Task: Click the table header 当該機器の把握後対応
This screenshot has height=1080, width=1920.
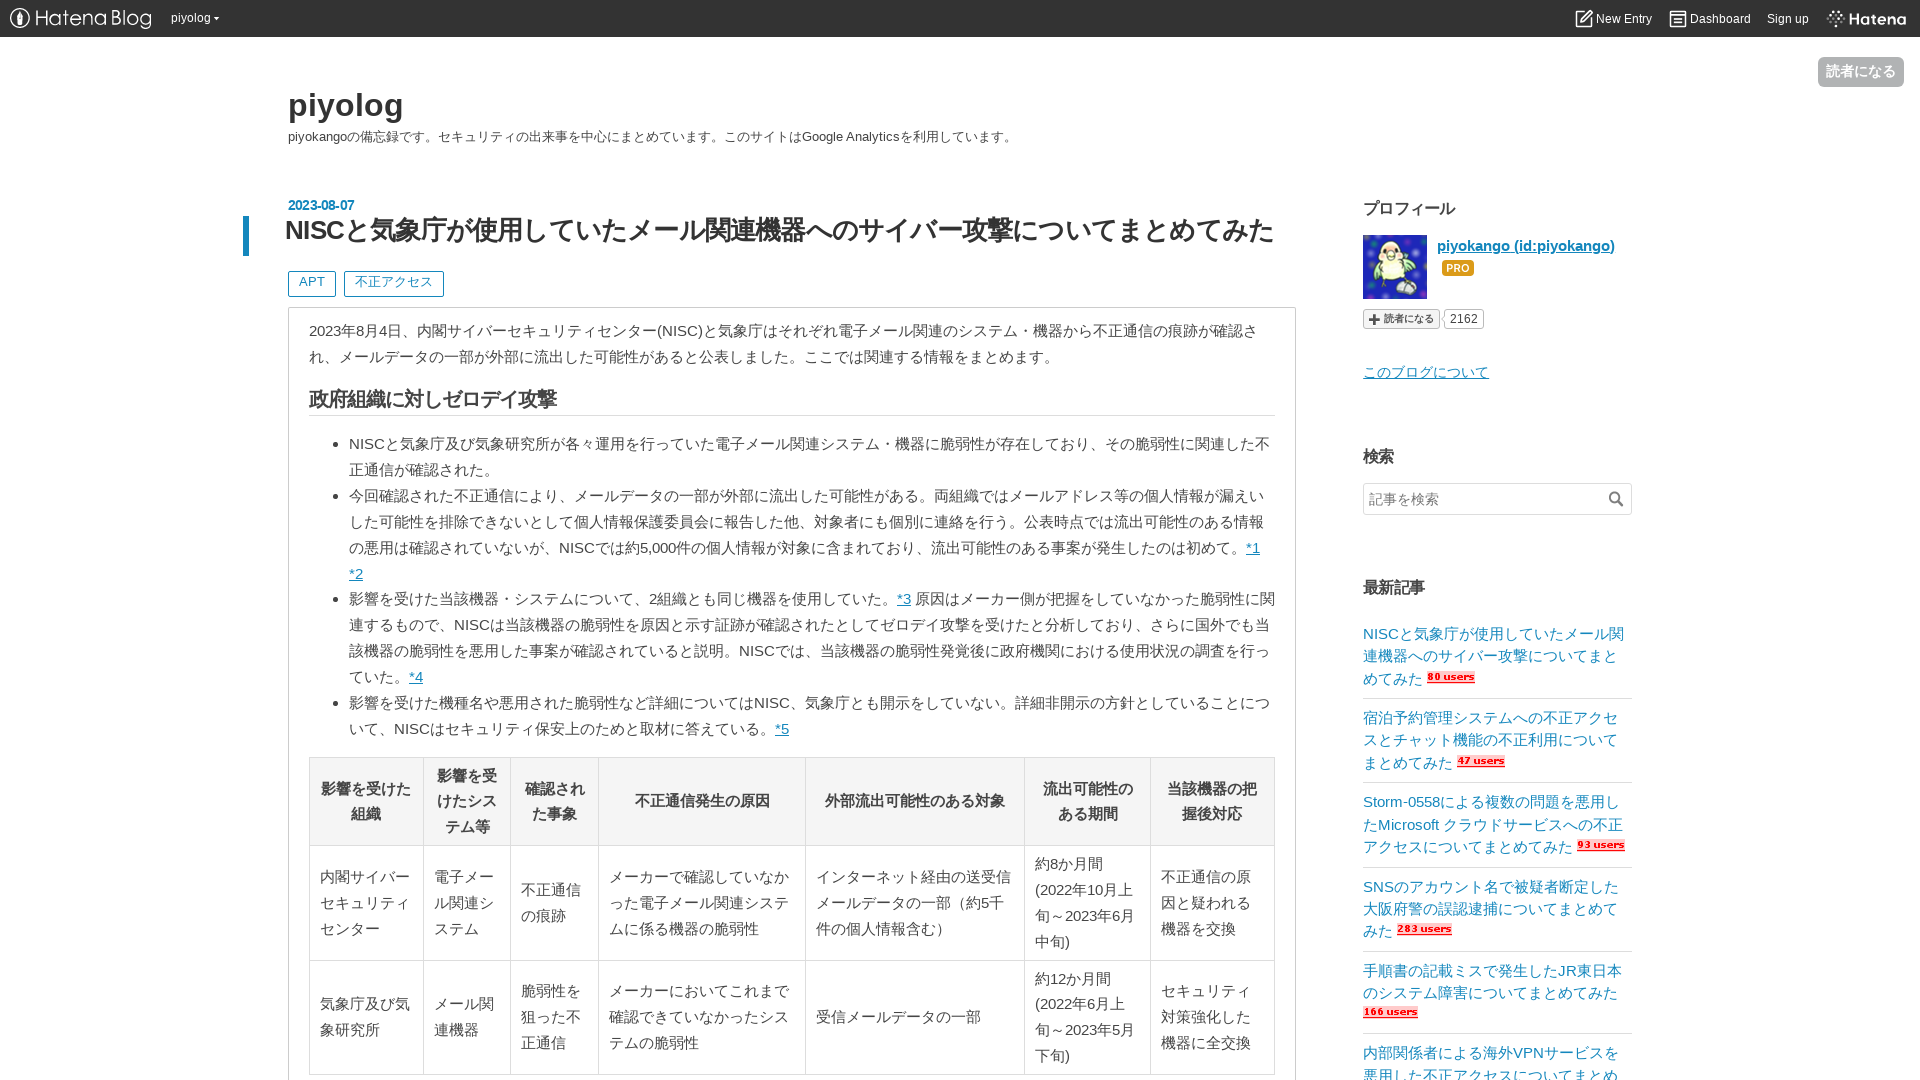Action: tap(1212, 802)
